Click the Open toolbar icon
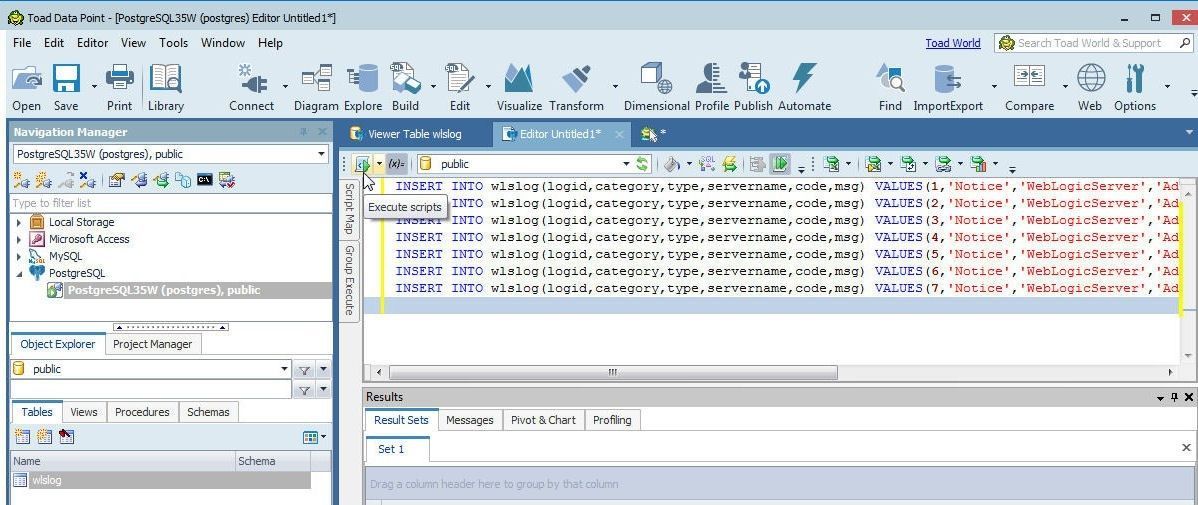 pyautogui.click(x=27, y=88)
